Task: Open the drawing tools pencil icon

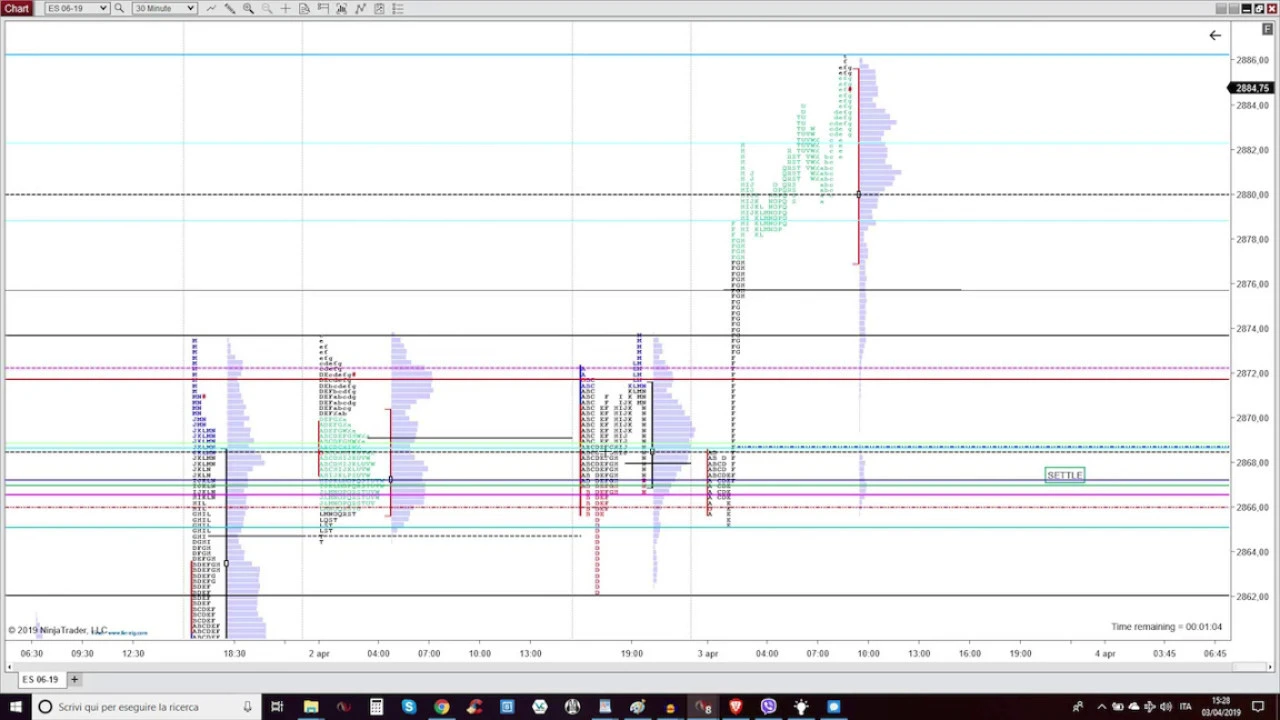Action: click(x=230, y=8)
